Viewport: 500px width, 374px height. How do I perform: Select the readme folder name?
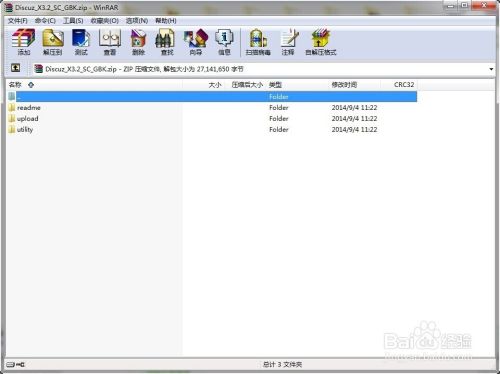point(29,108)
